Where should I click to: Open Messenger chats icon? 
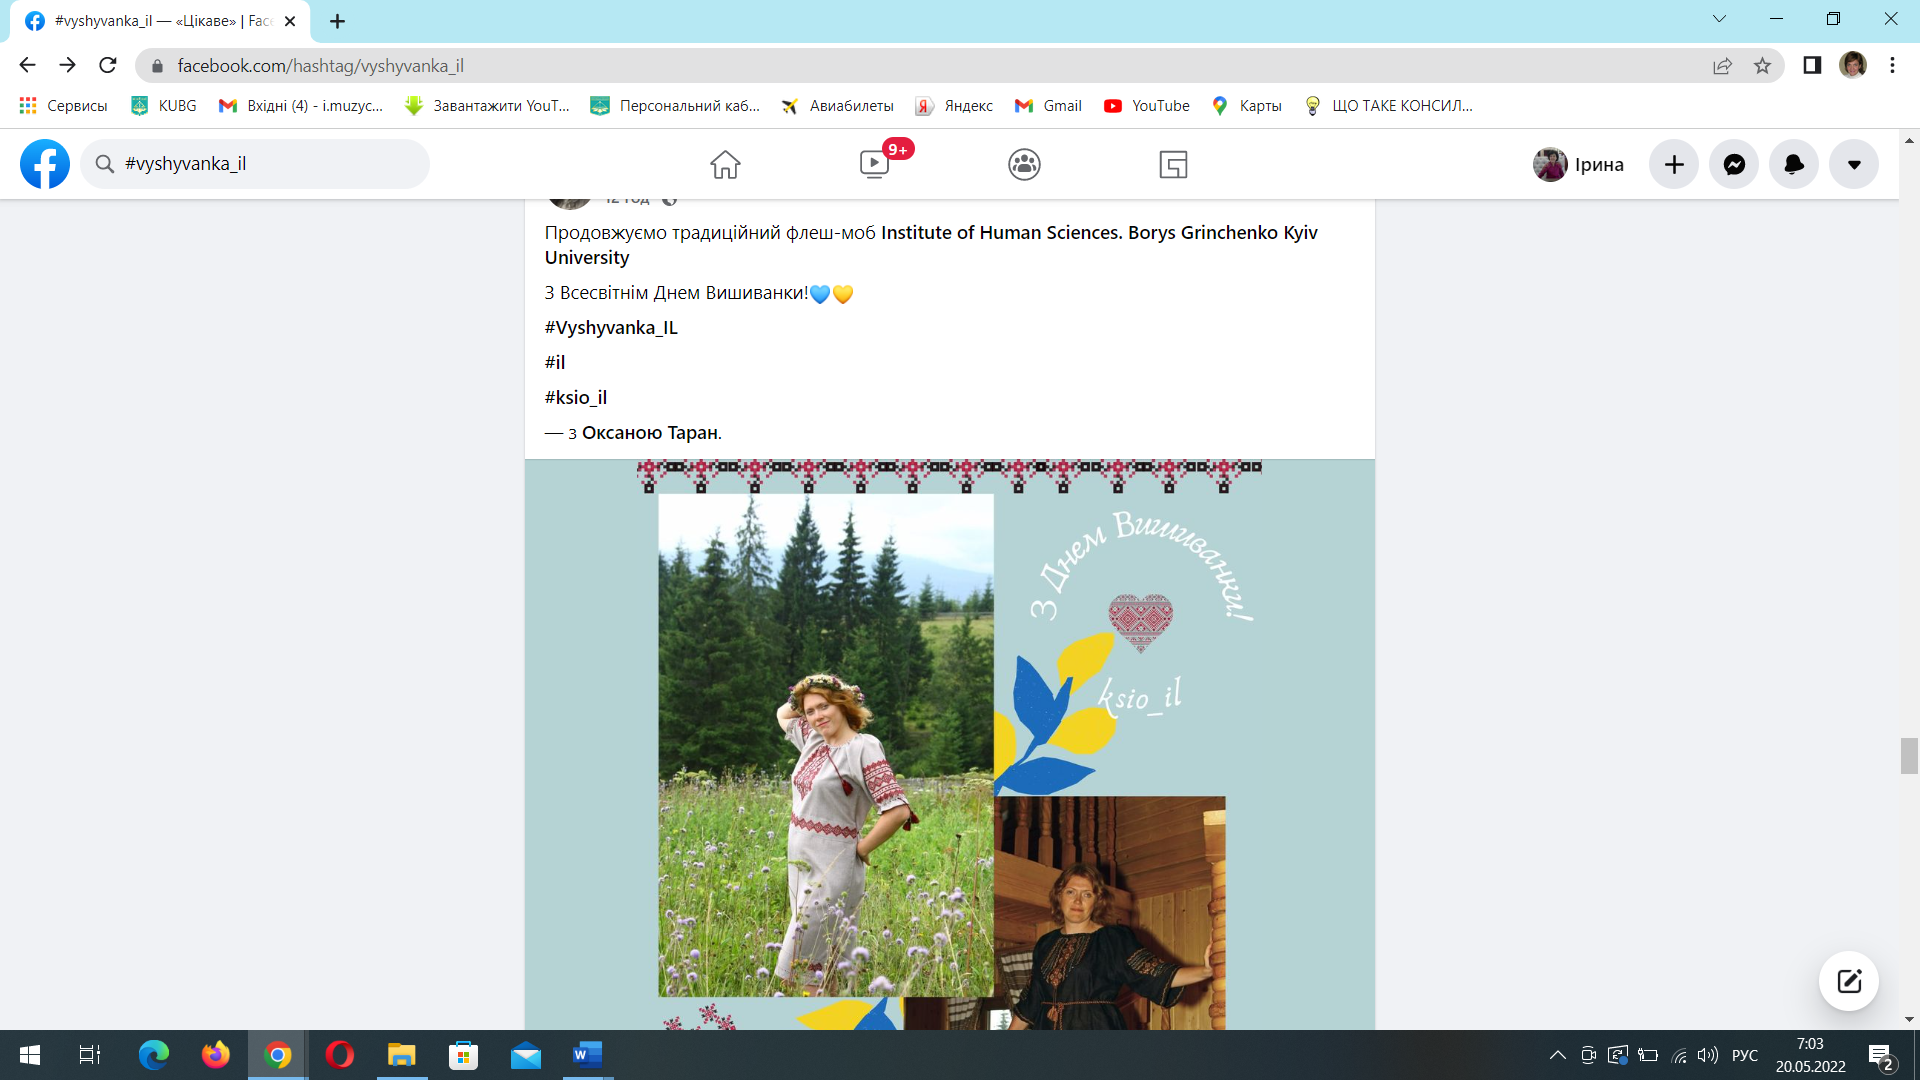click(x=1734, y=164)
